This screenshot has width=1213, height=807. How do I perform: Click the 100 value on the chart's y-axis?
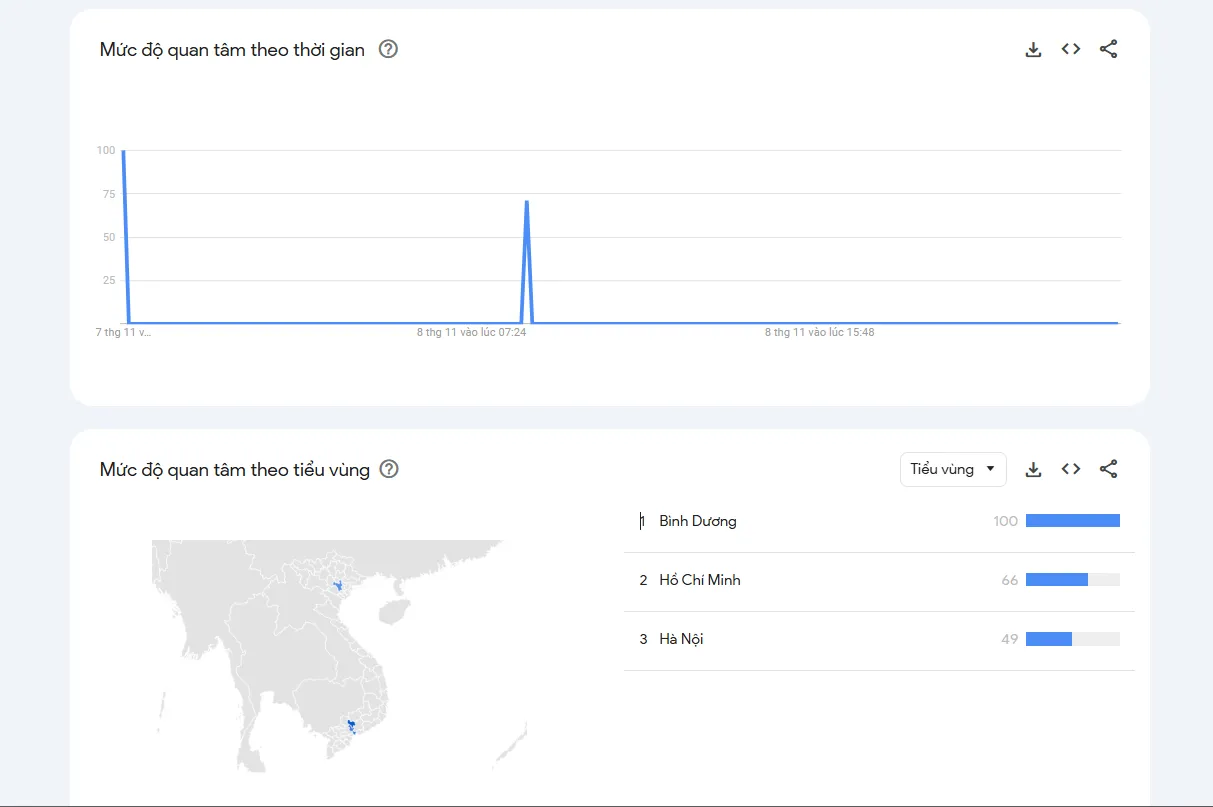105,151
